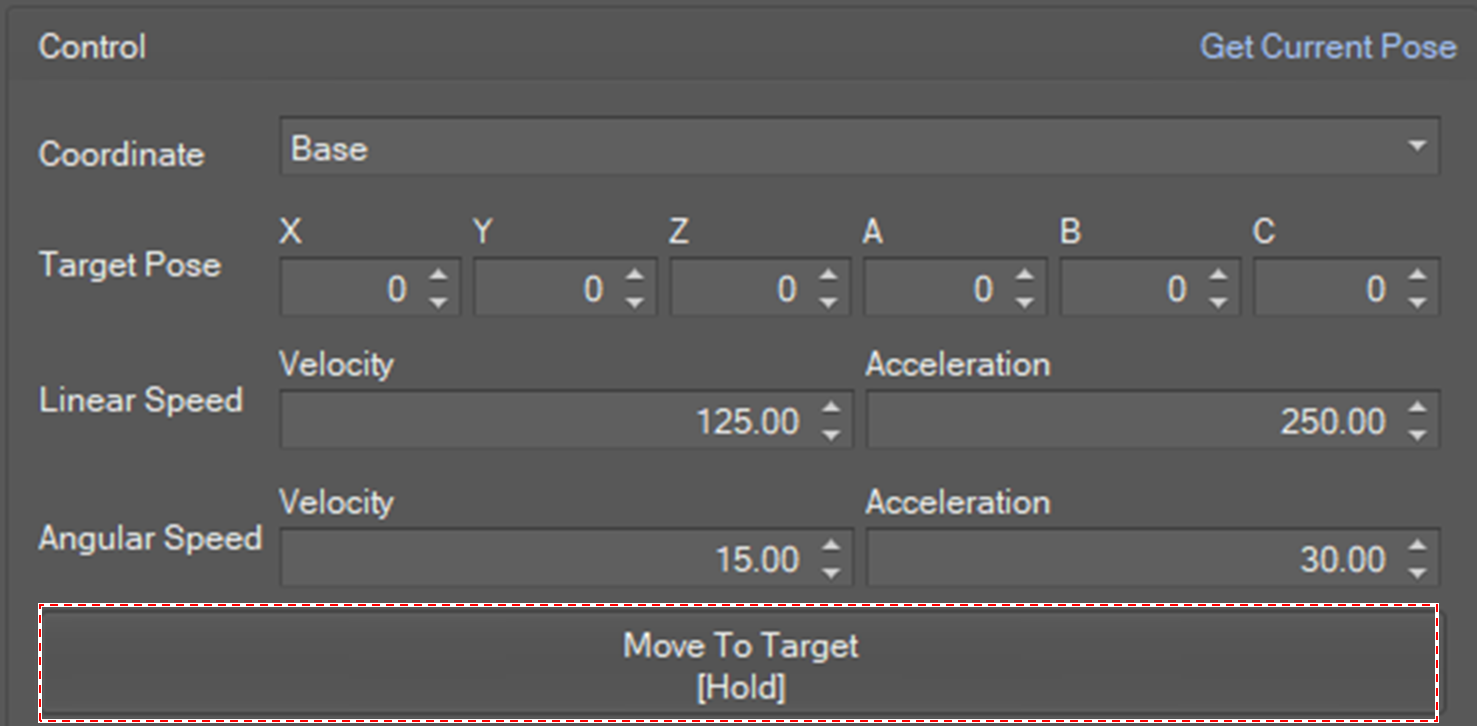The width and height of the screenshot is (1477, 726).
Task: Decrease the Z target pose value
Action: (x=828, y=302)
